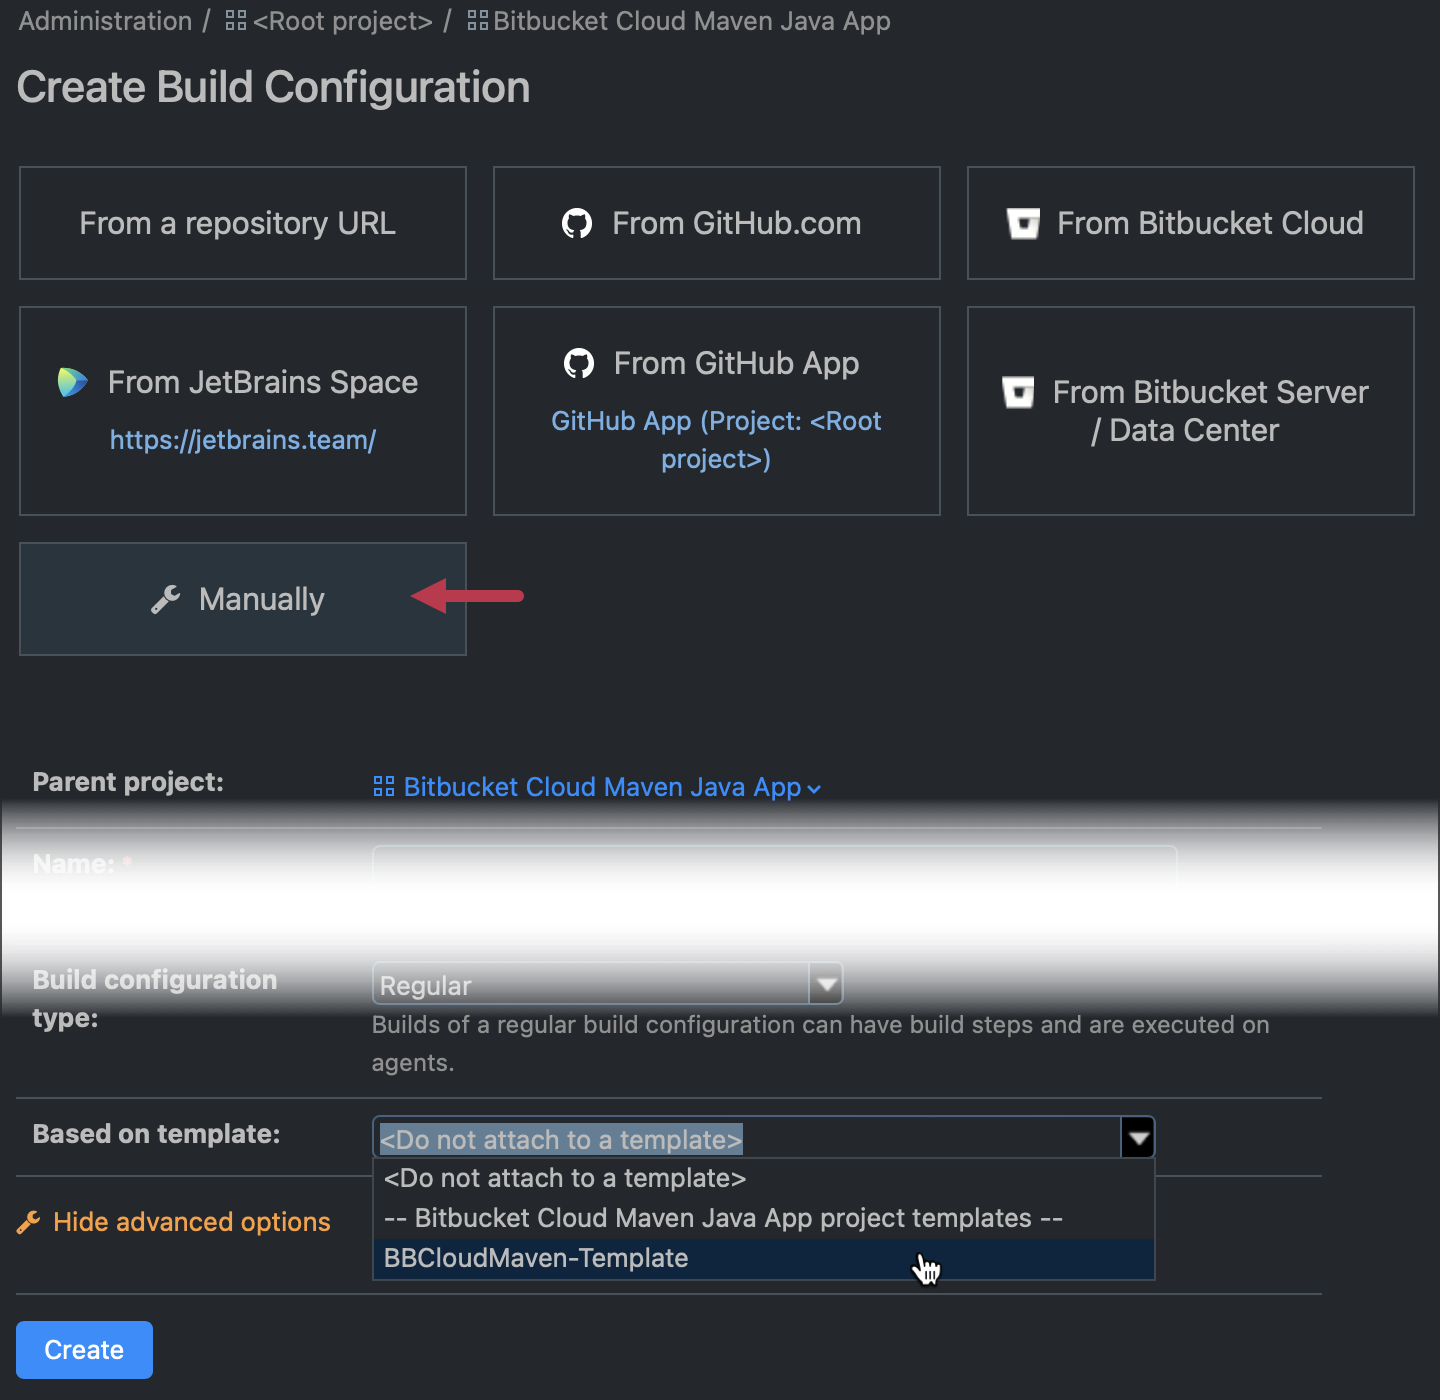Open the Based on template combo box
This screenshot has height=1400, width=1440.
(764, 1138)
